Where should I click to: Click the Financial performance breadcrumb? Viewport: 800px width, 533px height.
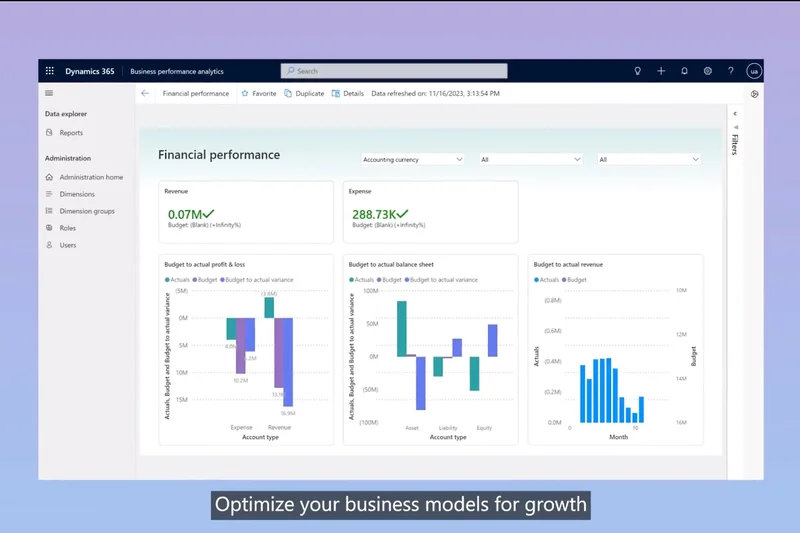point(196,93)
